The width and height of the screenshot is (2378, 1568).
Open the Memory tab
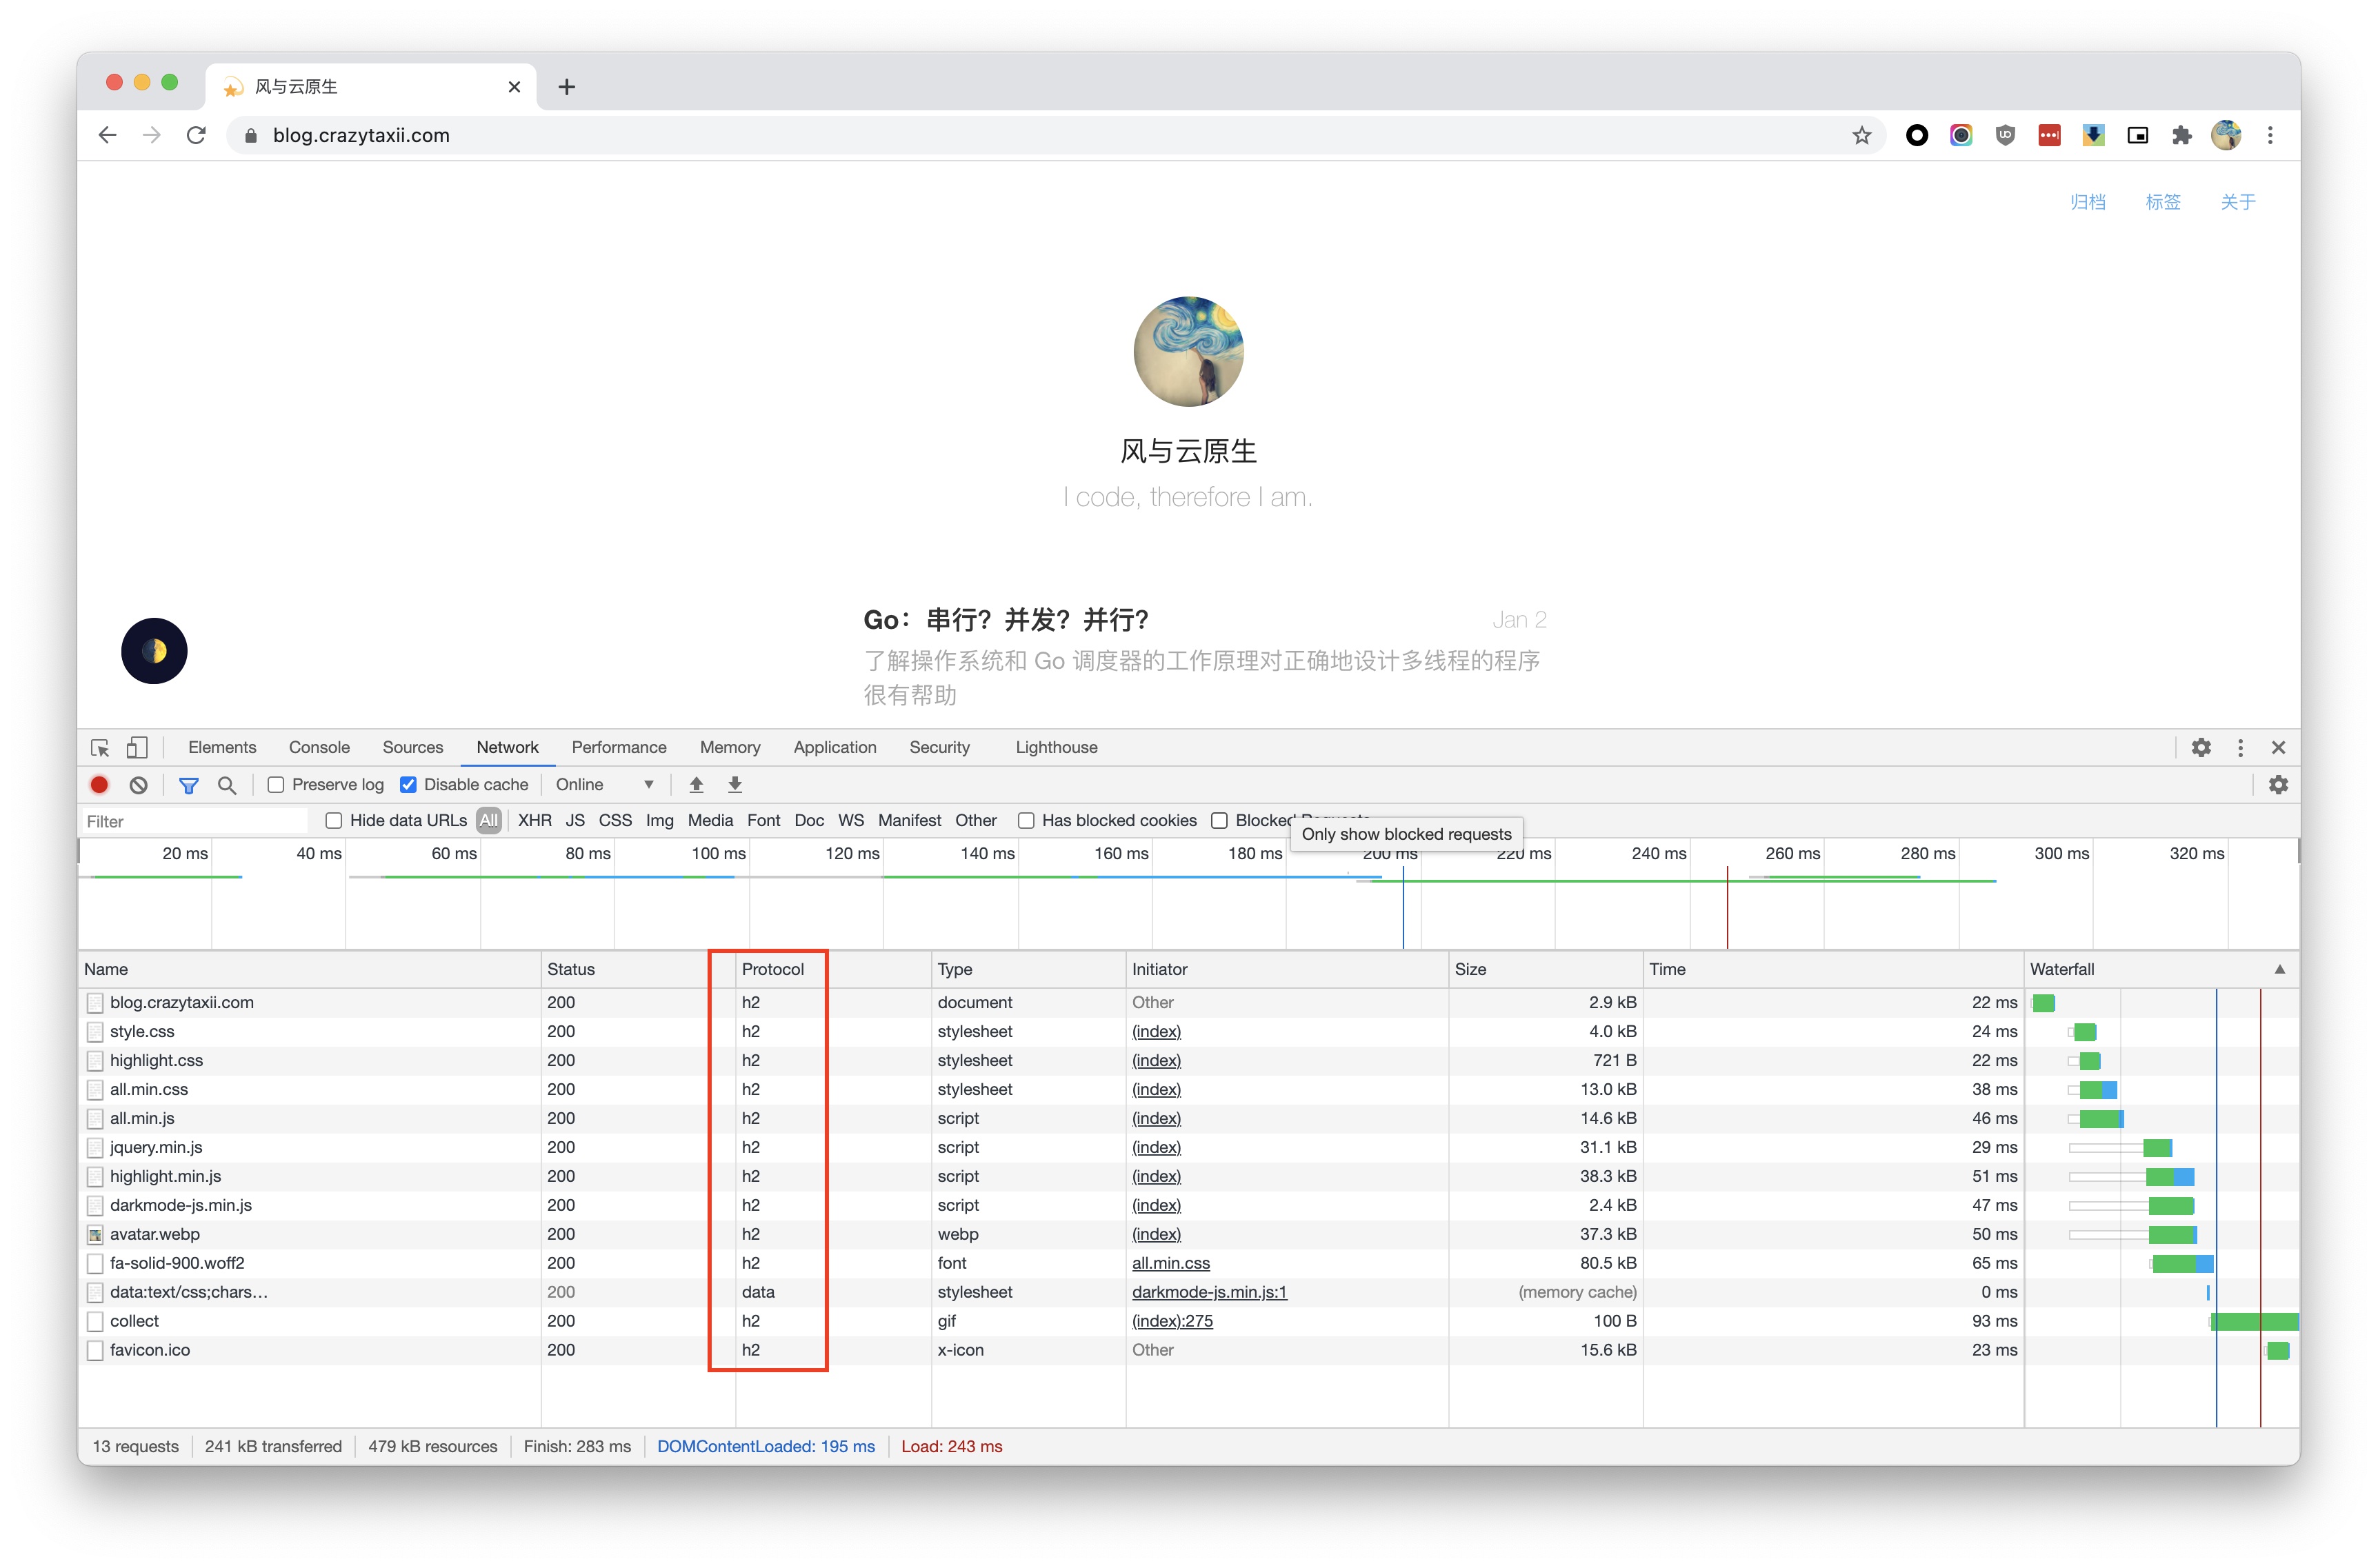click(x=730, y=747)
